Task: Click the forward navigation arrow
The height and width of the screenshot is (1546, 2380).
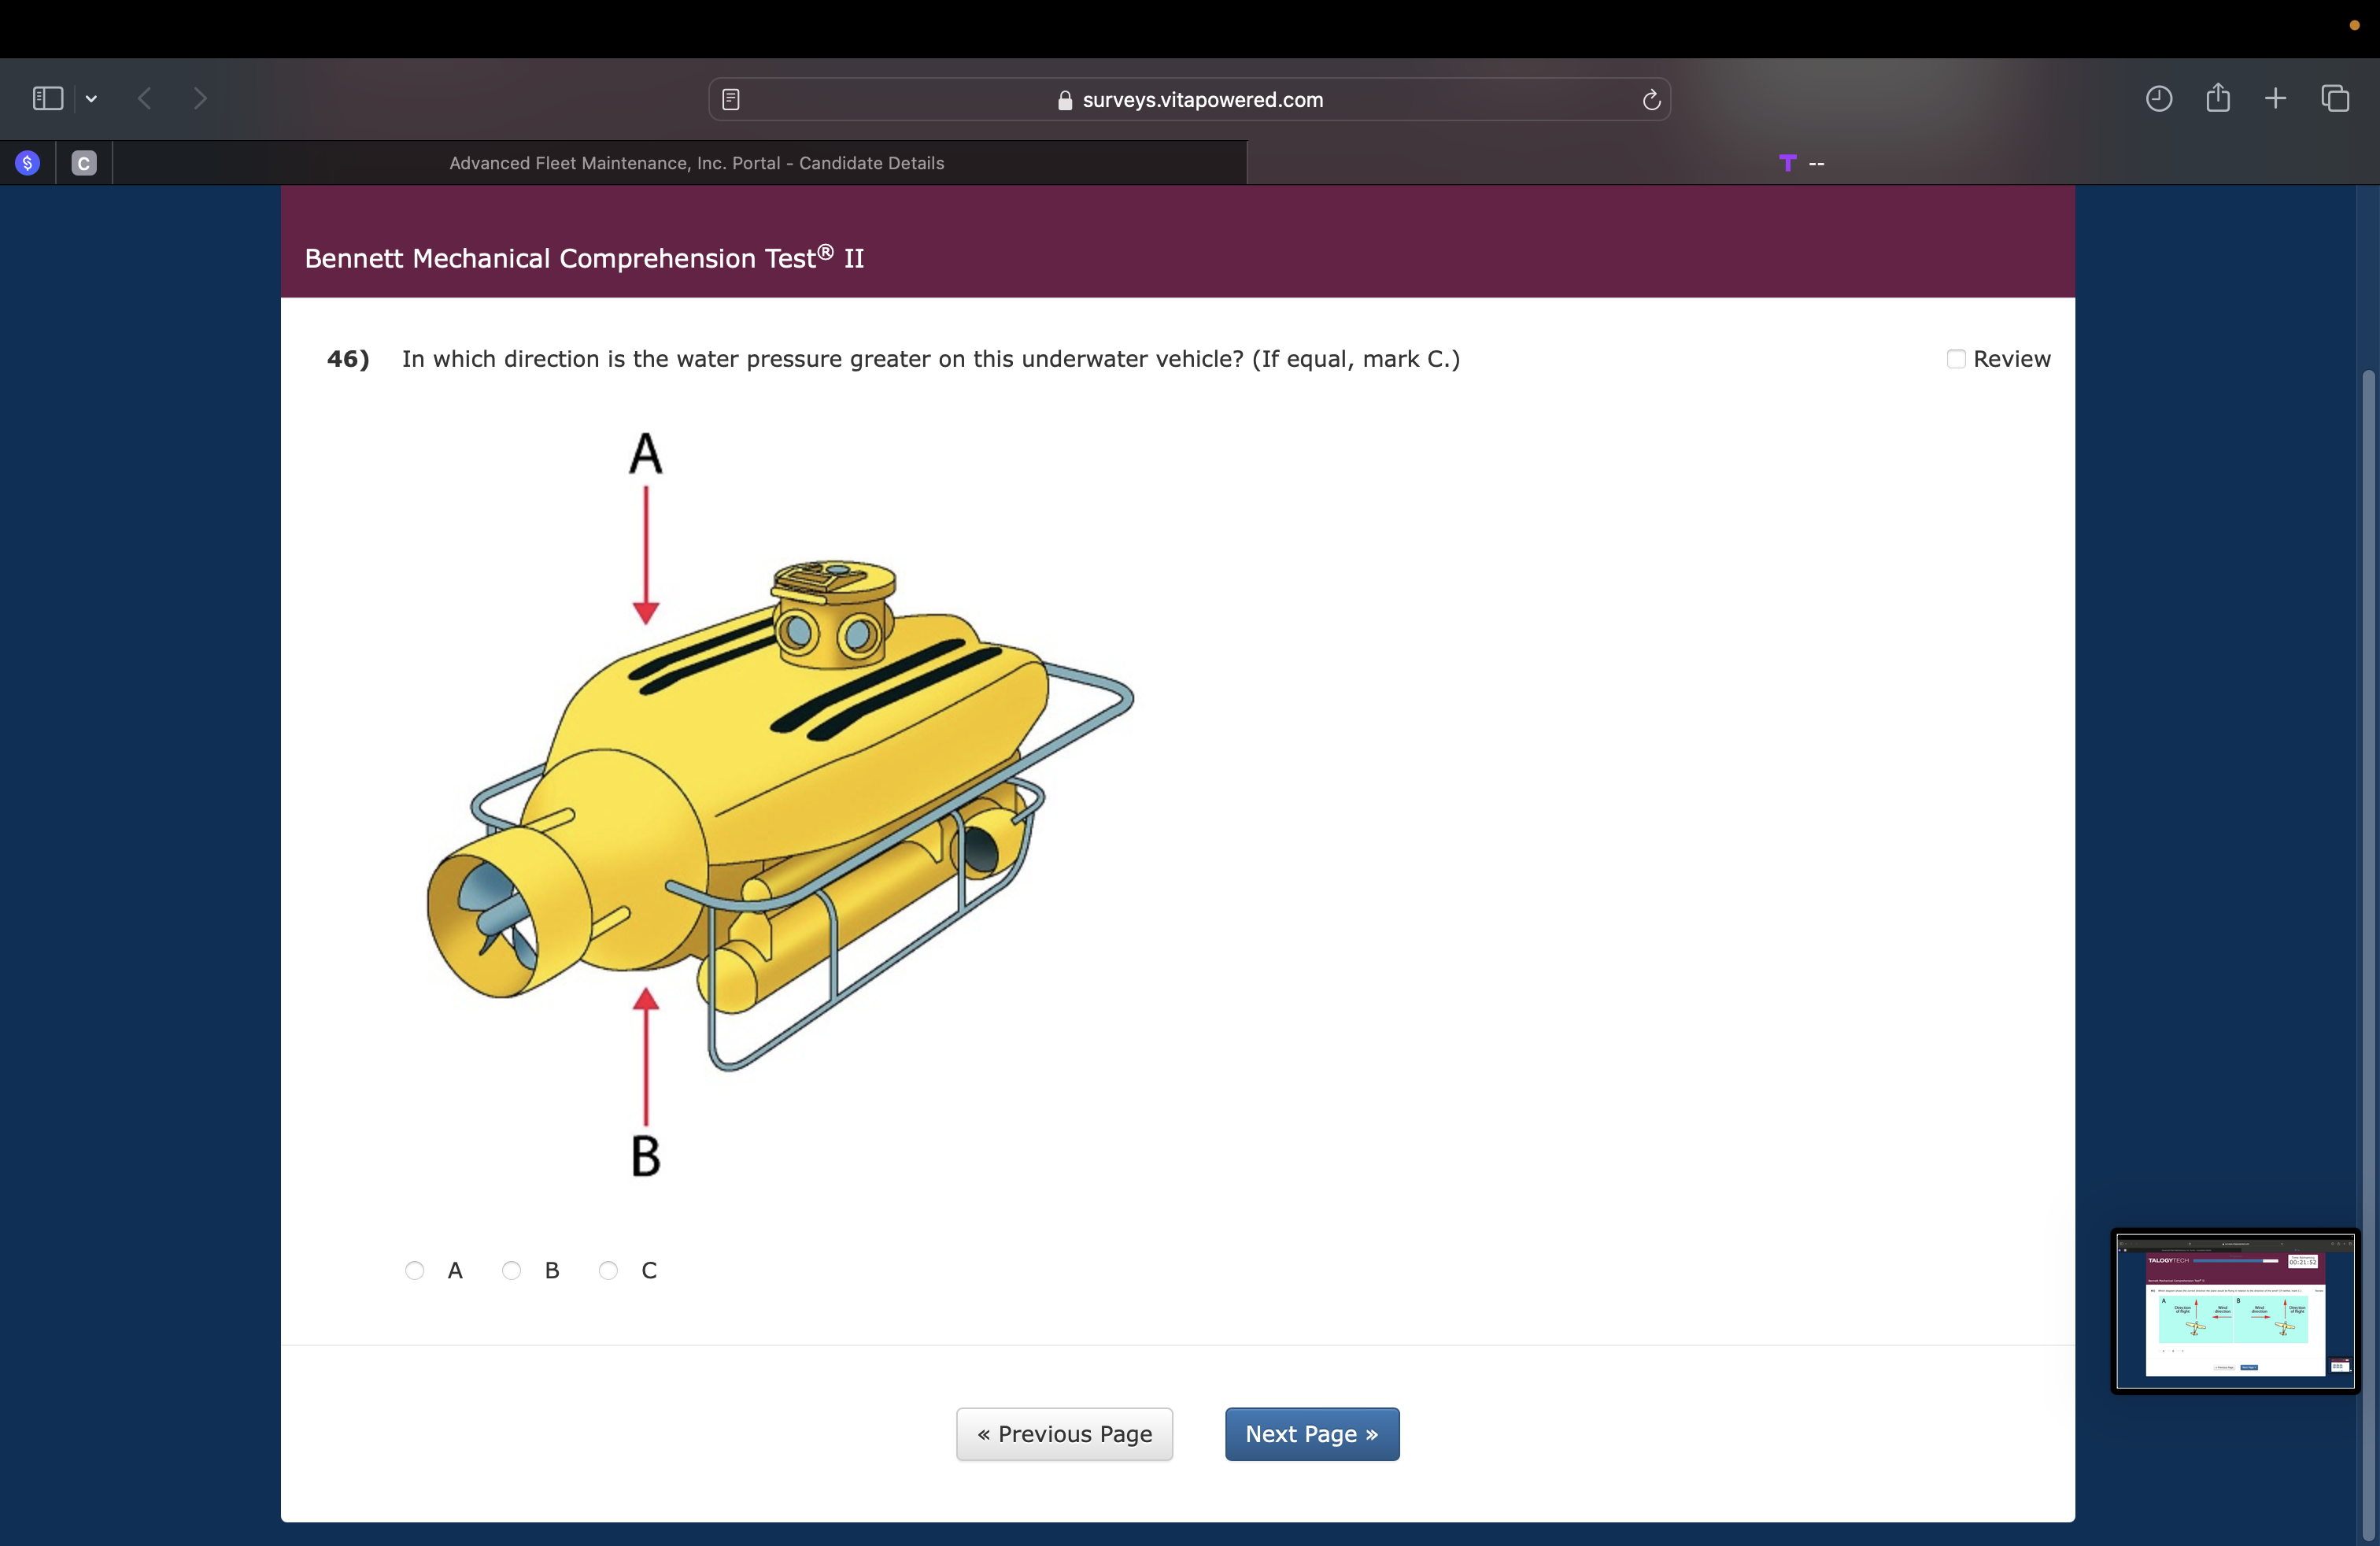Action: pos(200,98)
